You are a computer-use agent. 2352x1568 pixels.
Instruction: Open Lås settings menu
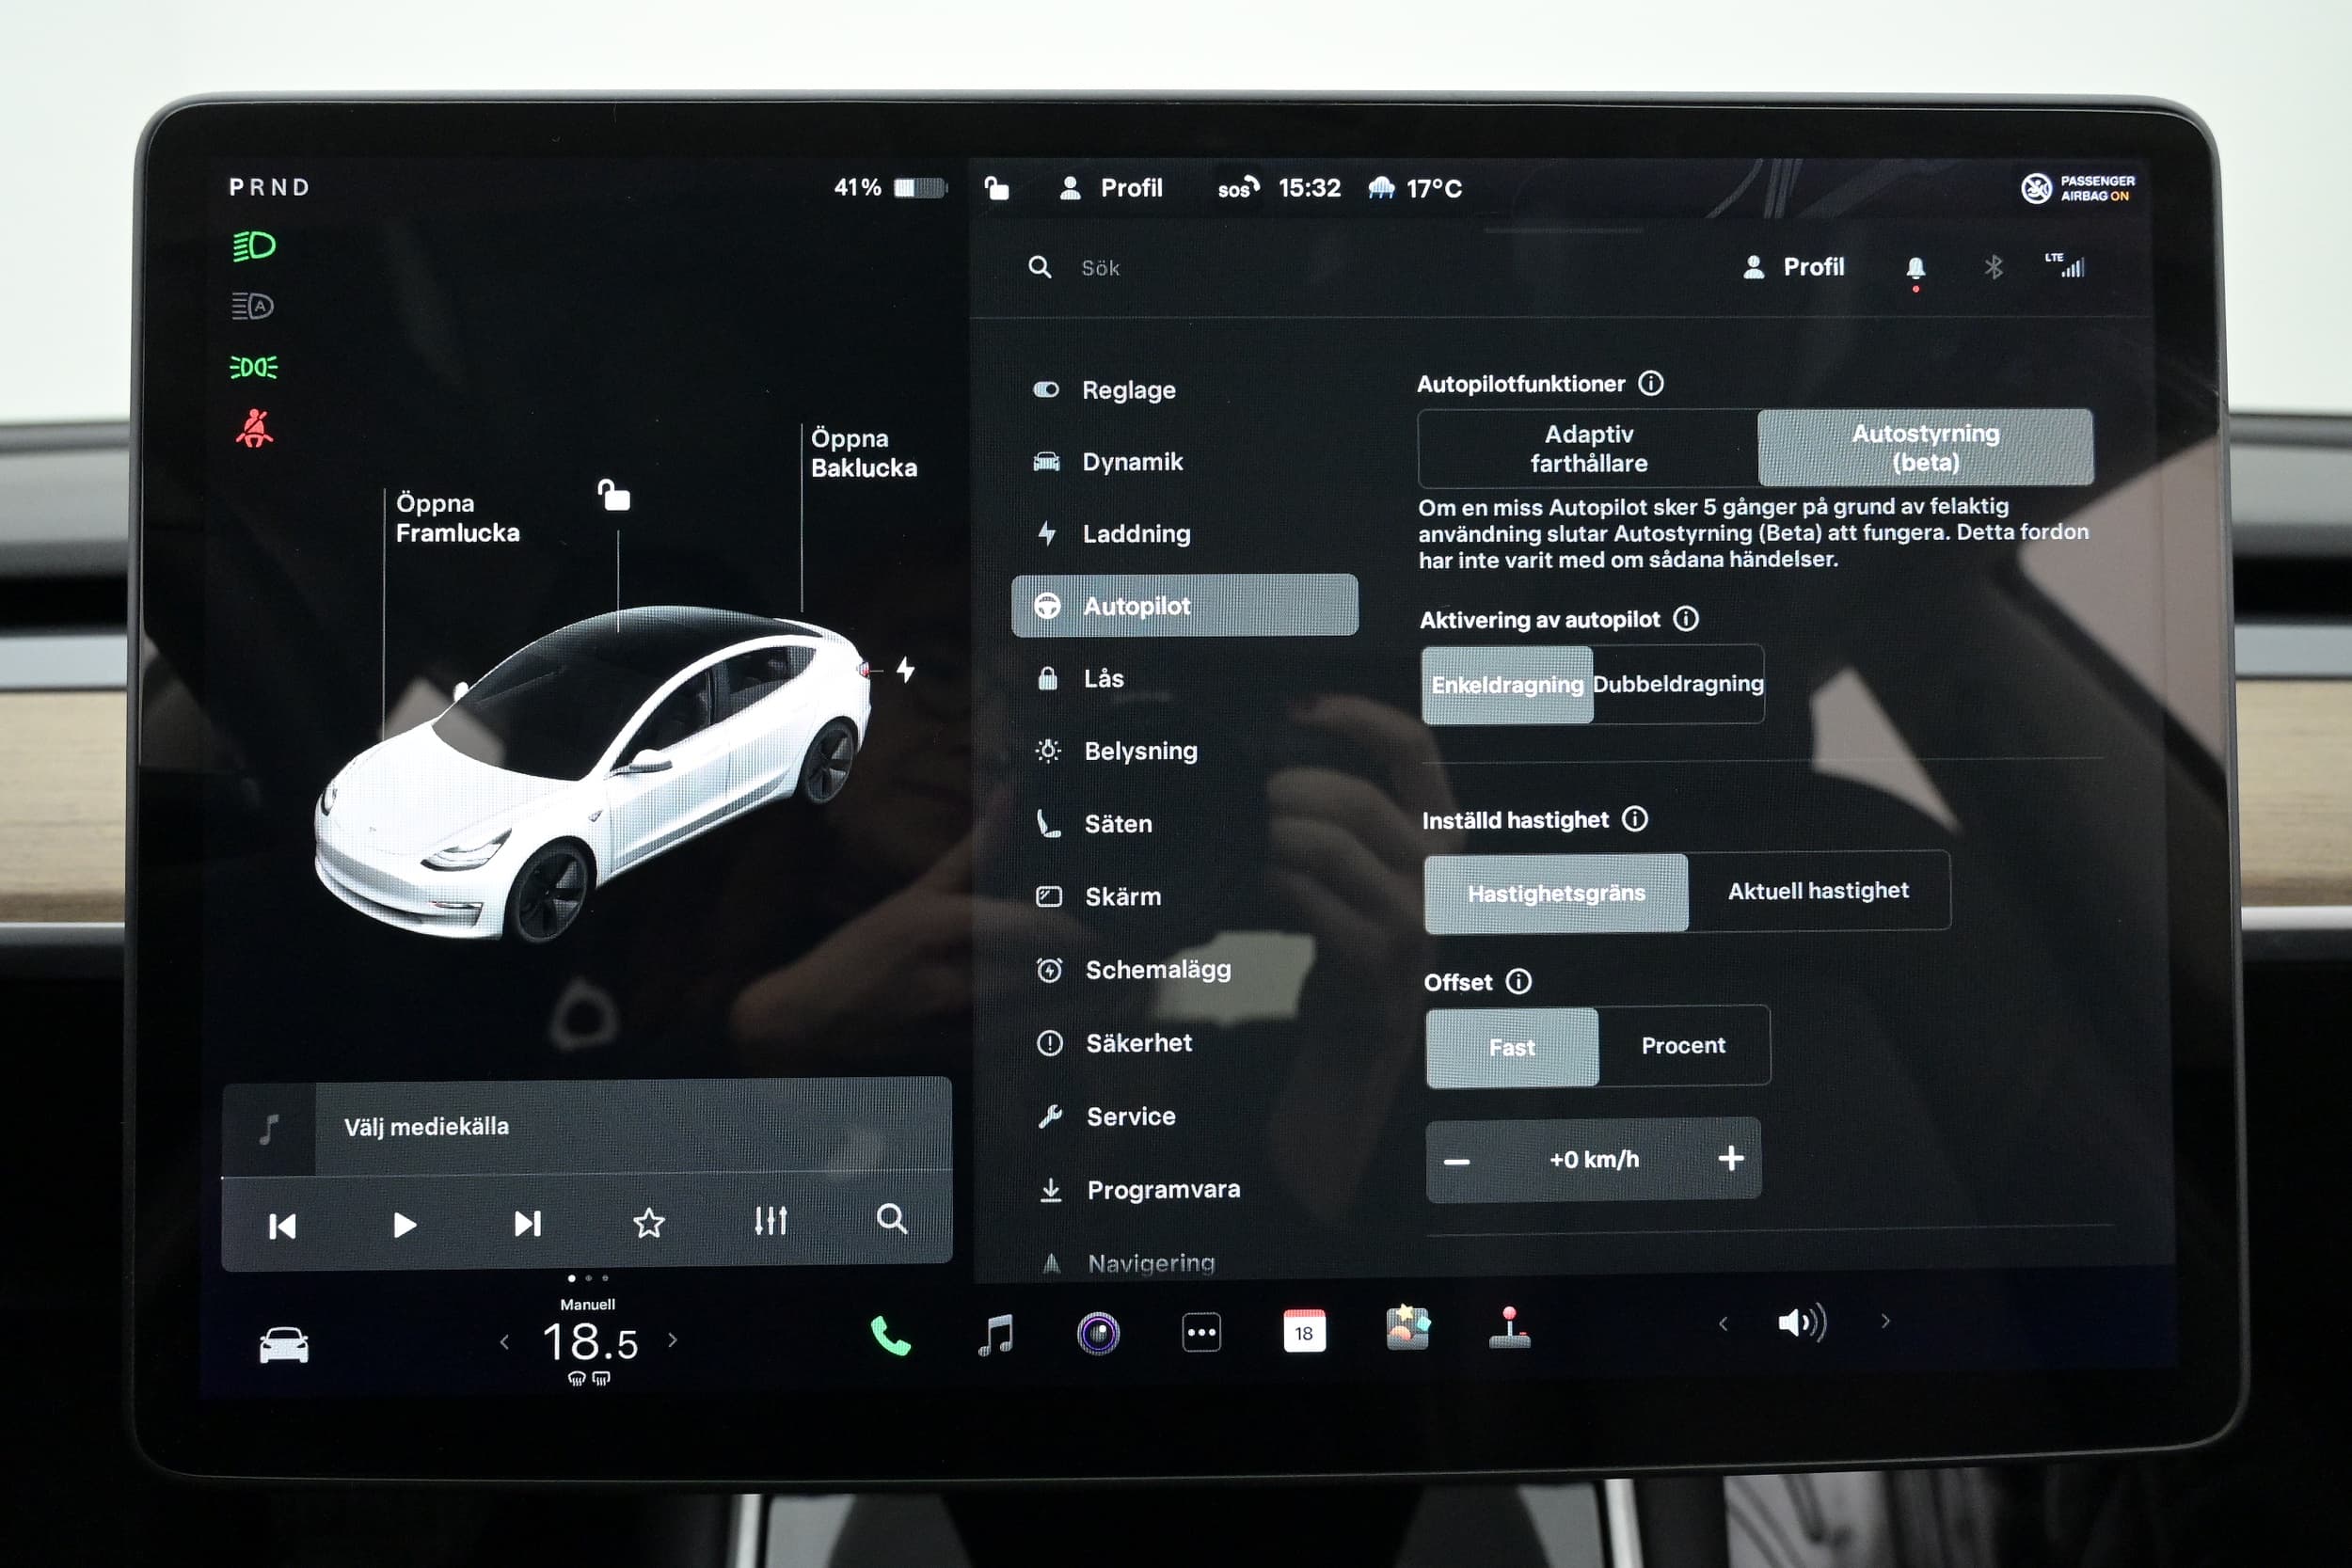coord(1185,679)
